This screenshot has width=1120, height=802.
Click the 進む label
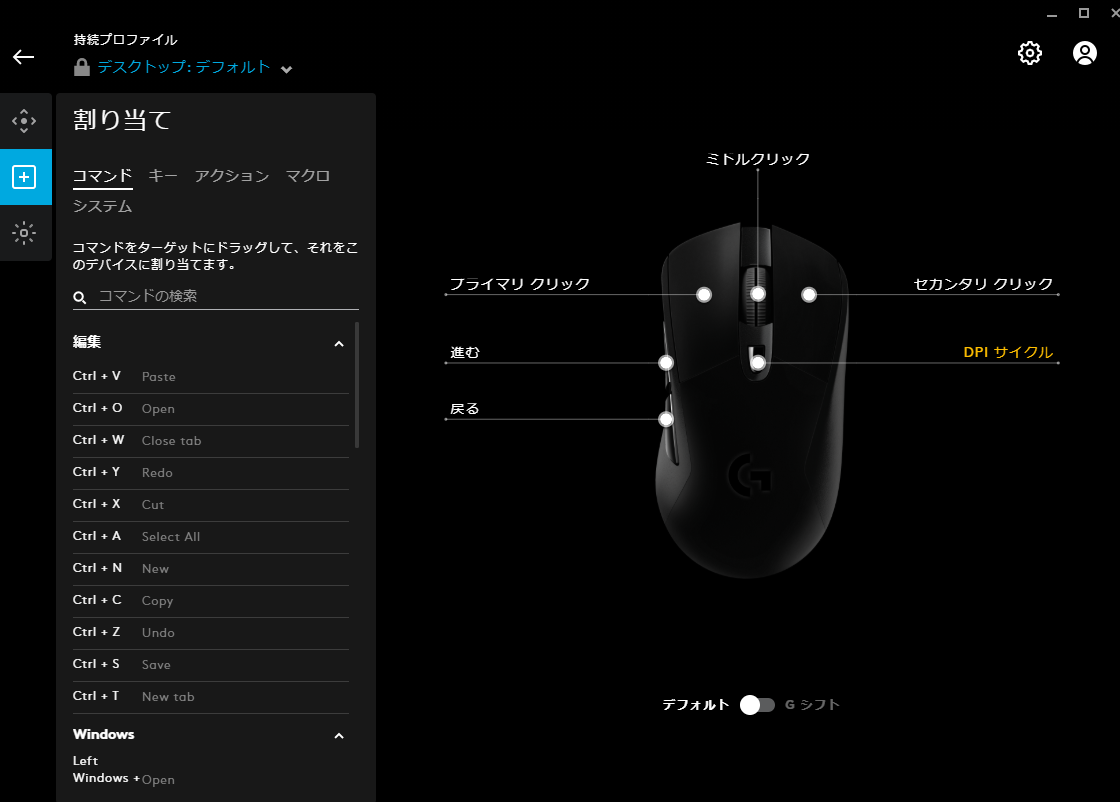click(465, 352)
